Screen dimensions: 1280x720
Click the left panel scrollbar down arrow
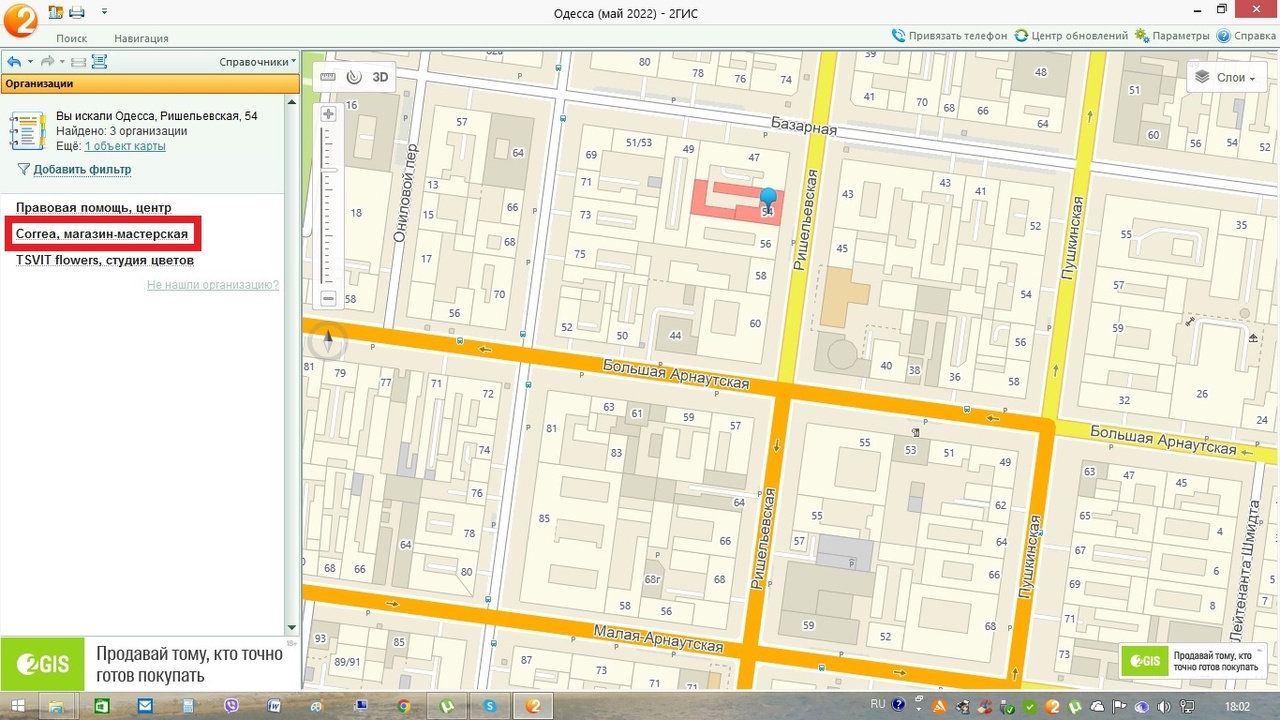[x=292, y=627]
